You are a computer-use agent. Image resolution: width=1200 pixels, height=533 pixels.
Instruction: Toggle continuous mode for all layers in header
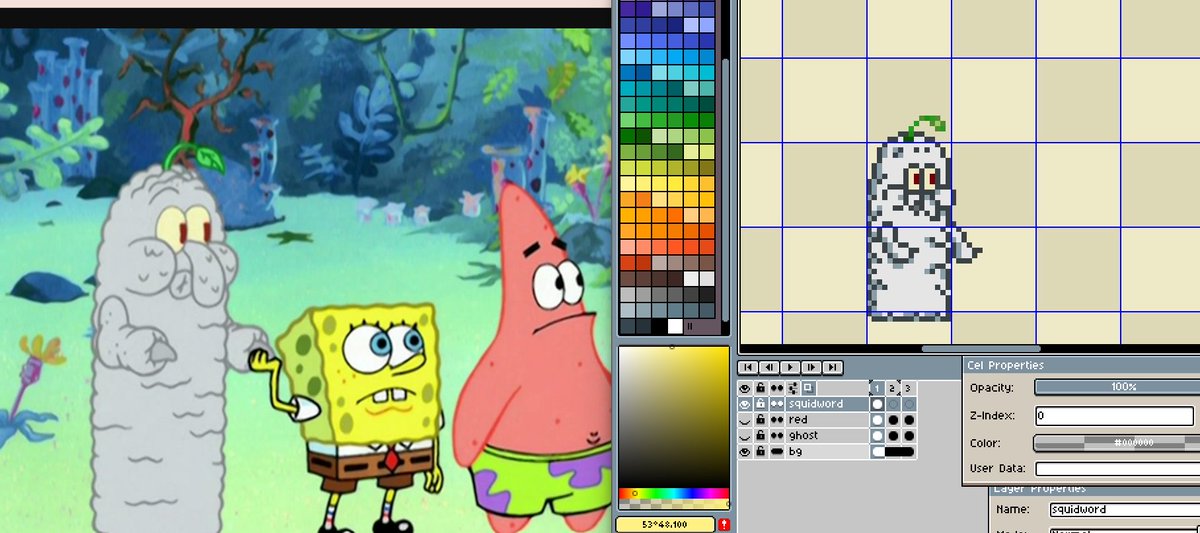[x=777, y=388]
